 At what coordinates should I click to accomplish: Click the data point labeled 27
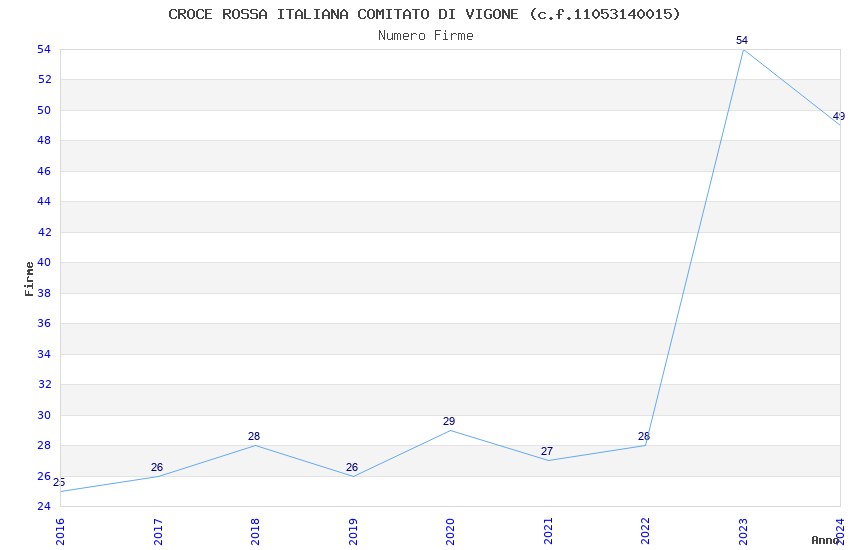click(547, 460)
